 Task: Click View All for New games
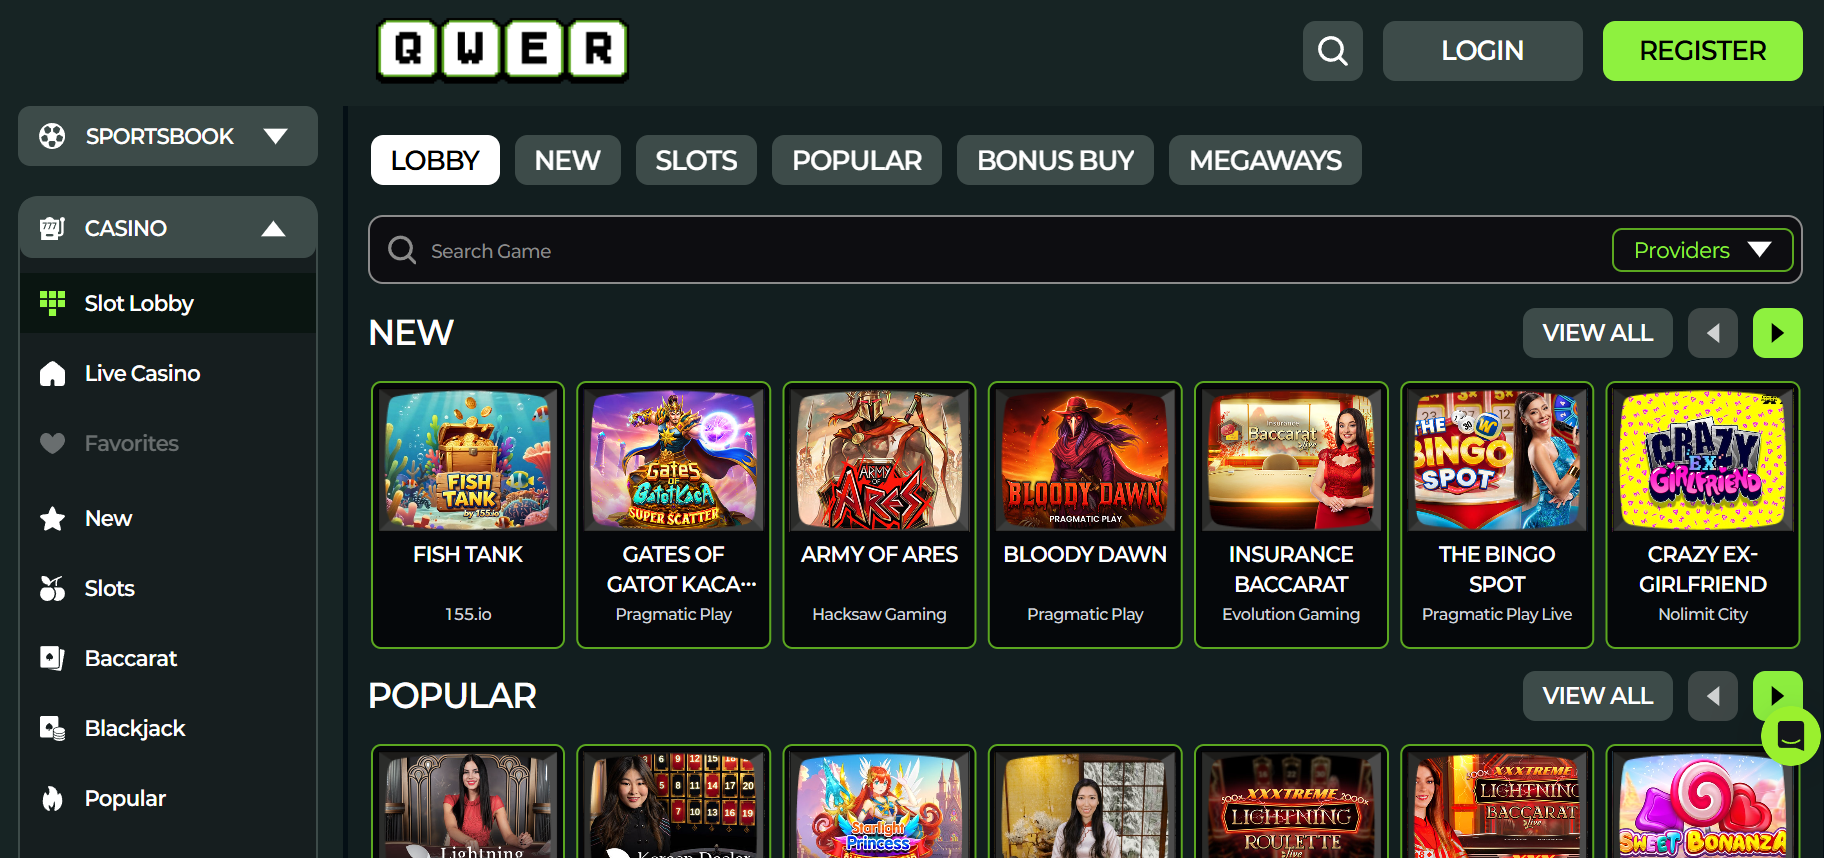pyautogui.click(x=1597, y=333)
